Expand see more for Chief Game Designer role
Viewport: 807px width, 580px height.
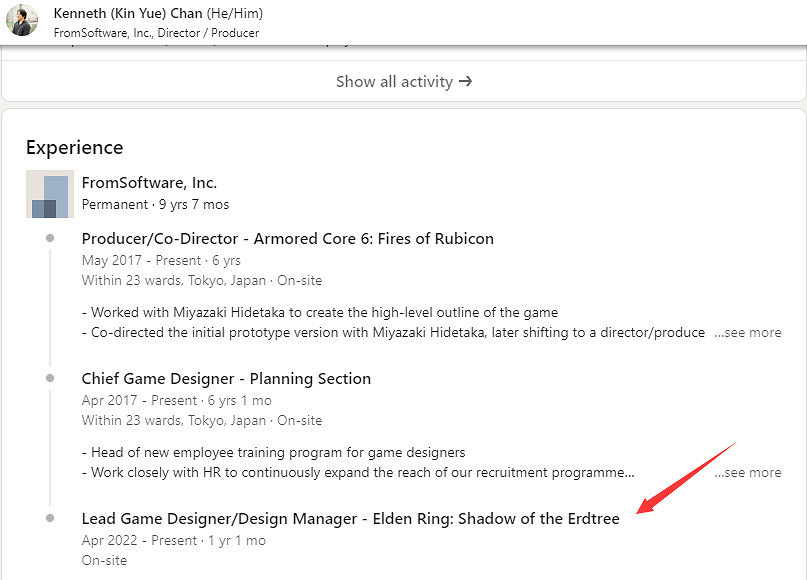pos(747,472)
